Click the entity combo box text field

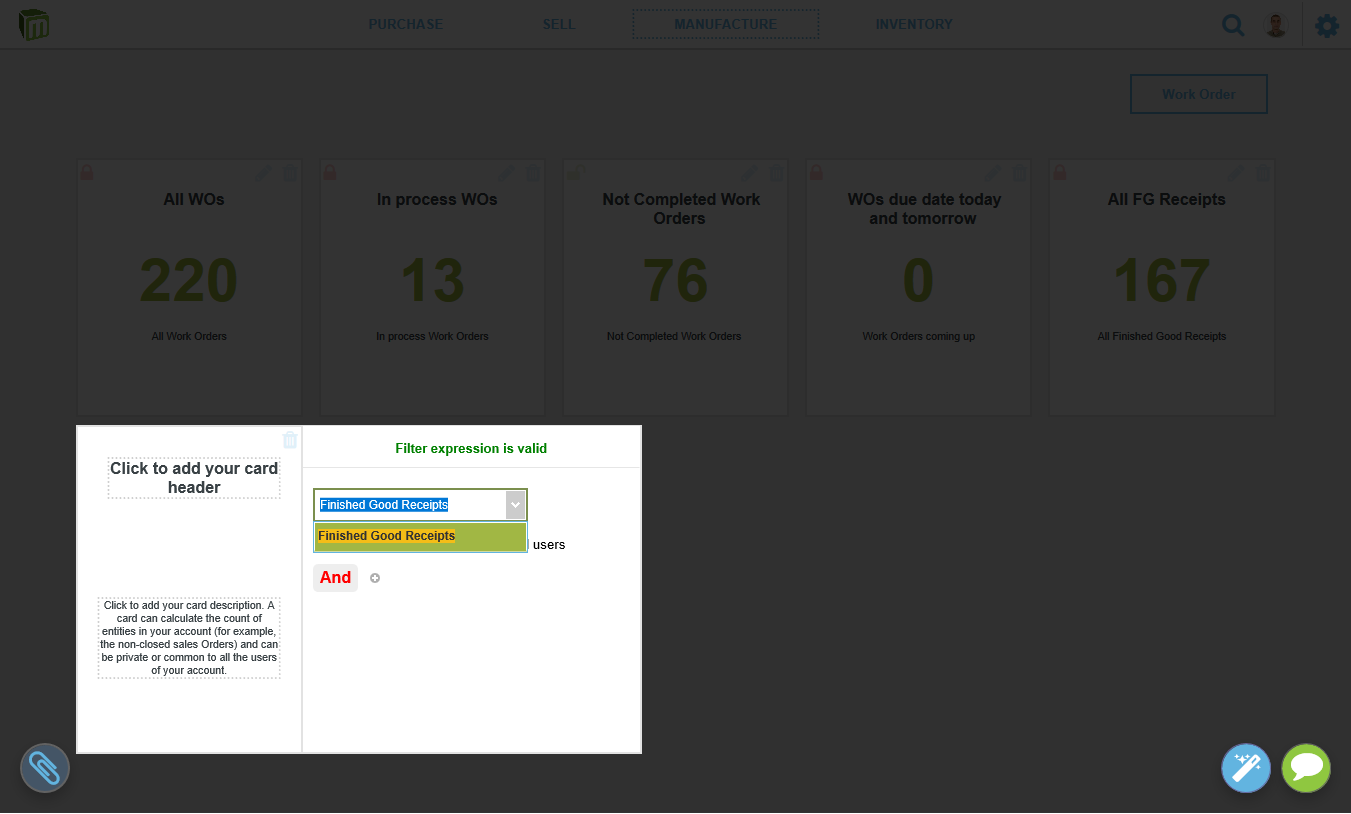411,505
